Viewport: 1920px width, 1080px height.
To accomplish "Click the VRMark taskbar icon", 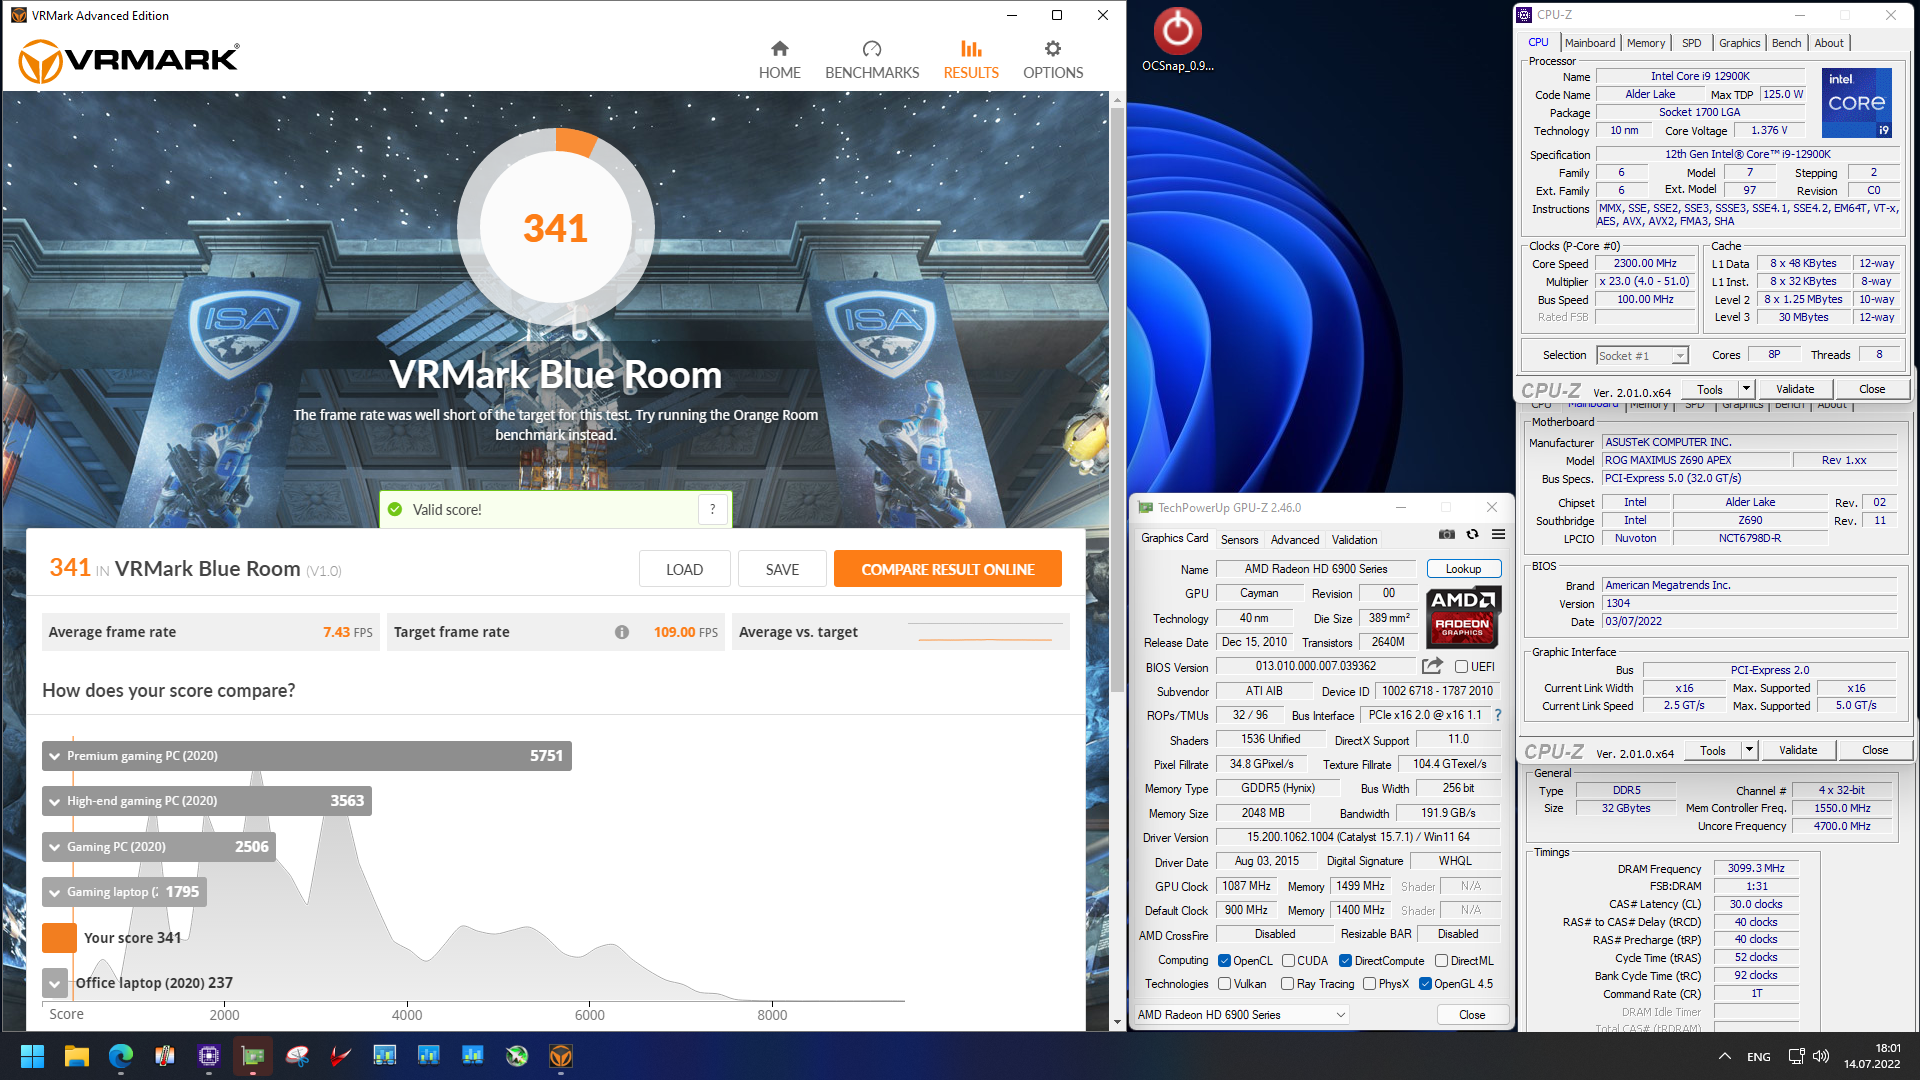I will tap(561, 1056).
